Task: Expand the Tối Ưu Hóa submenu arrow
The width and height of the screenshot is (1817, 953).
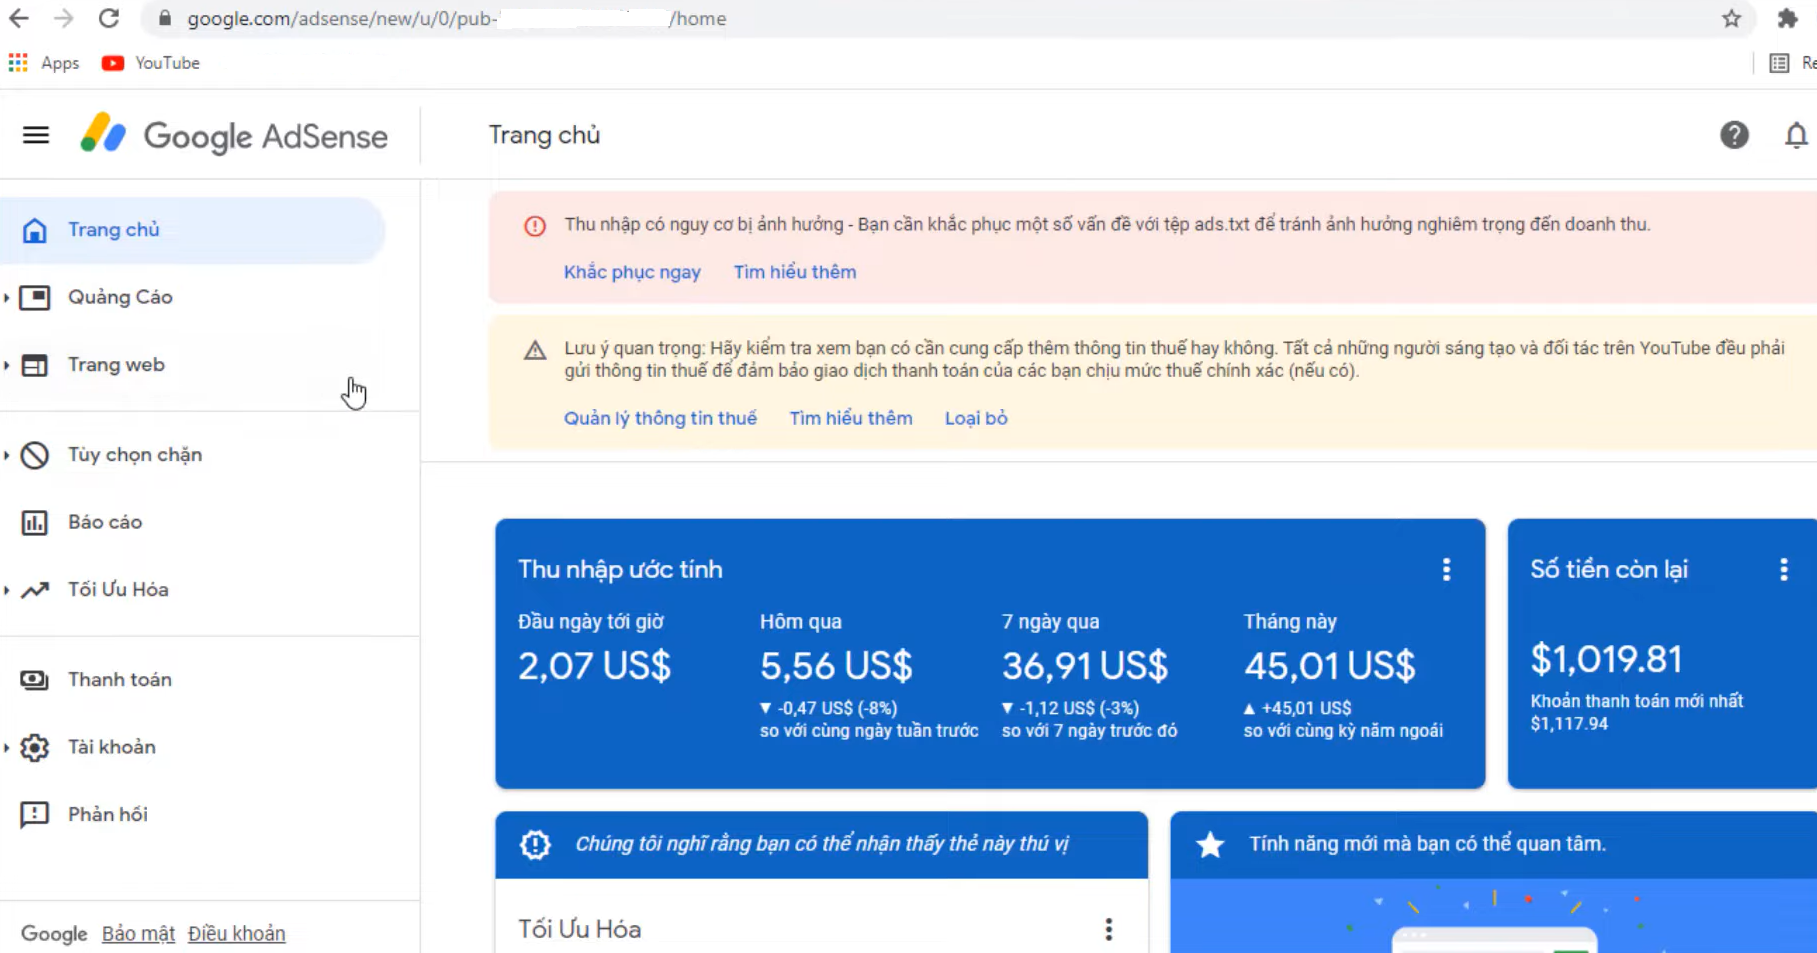Action: [6, 590]
